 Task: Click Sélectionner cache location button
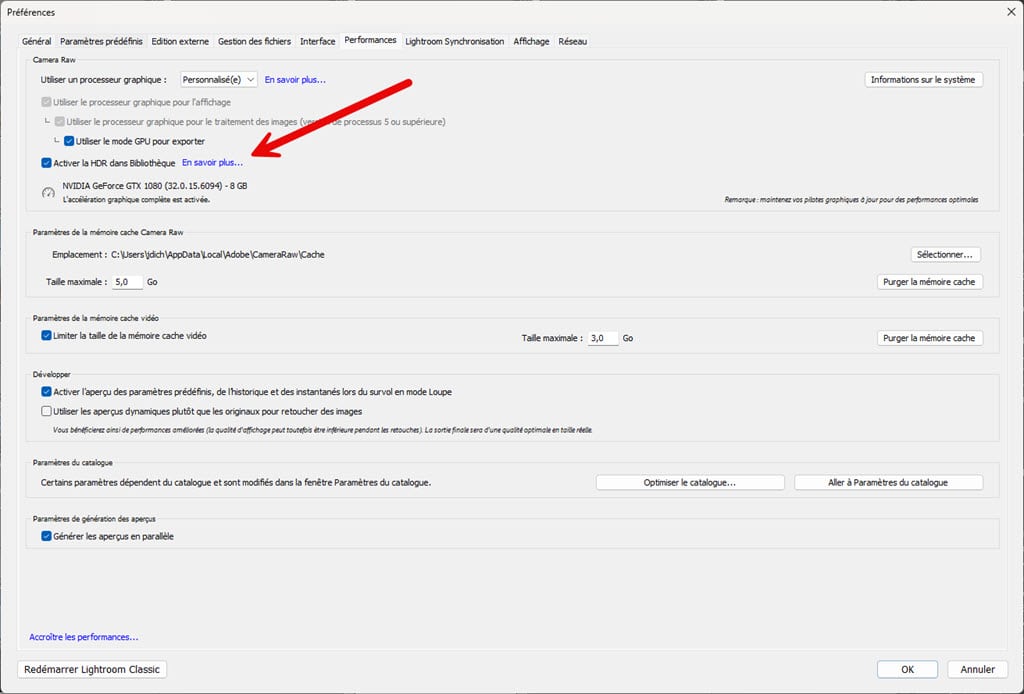[x=945, y=255]
